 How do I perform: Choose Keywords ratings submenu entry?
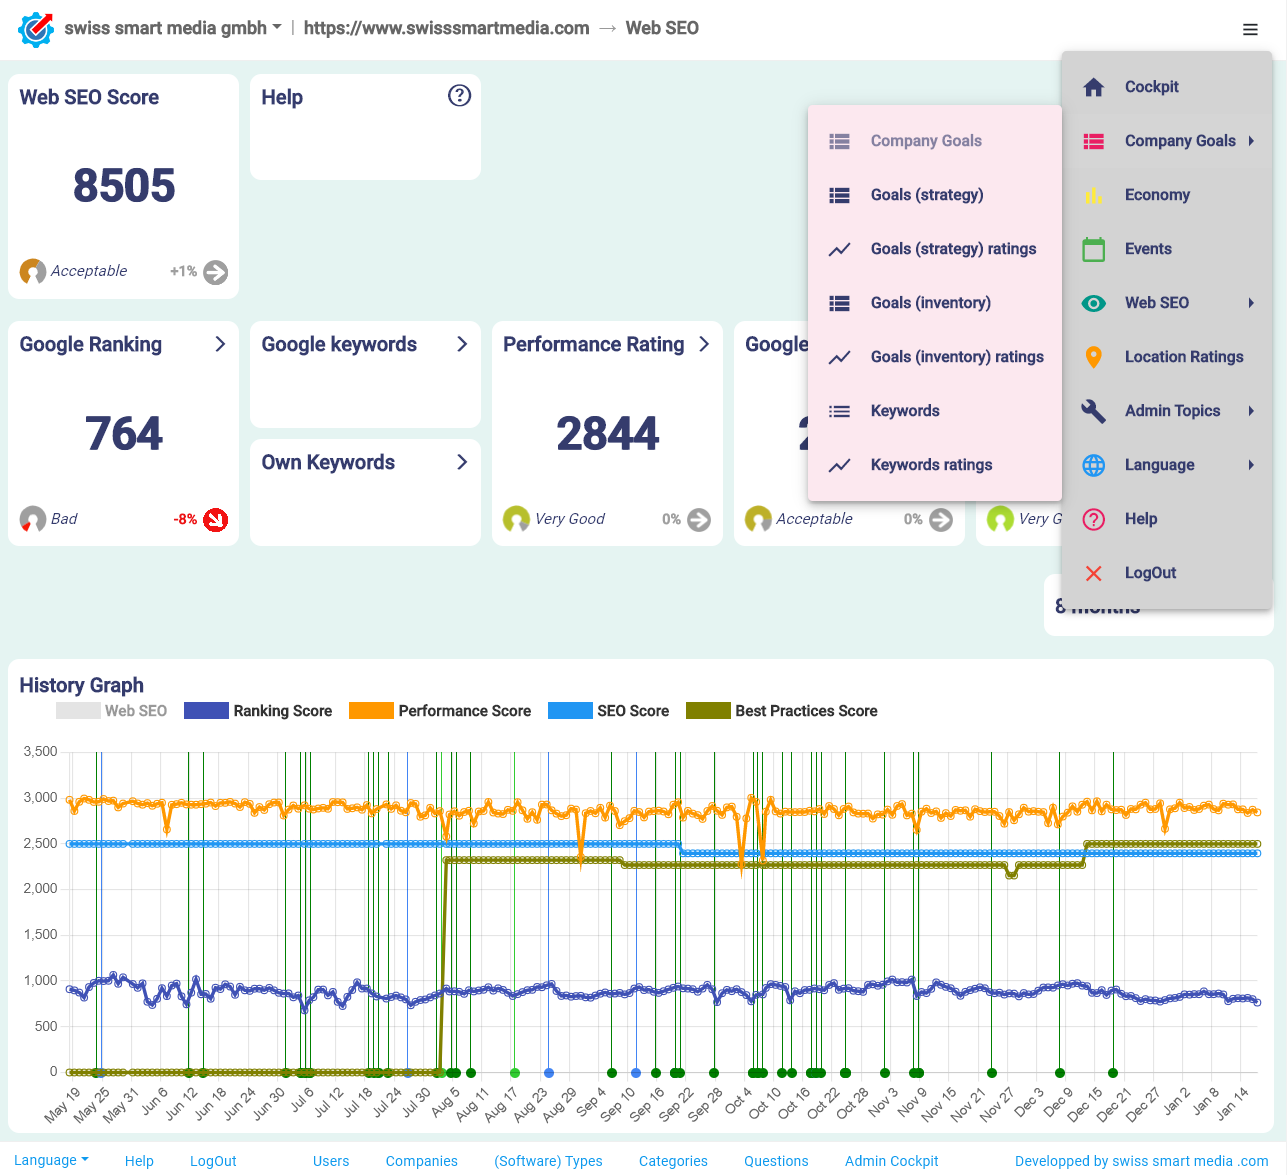pos(935,465)
